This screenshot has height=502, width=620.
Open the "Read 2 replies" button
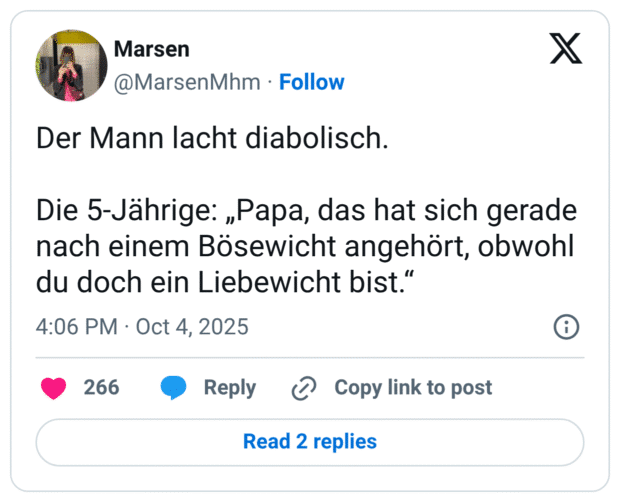click(310, 441)
